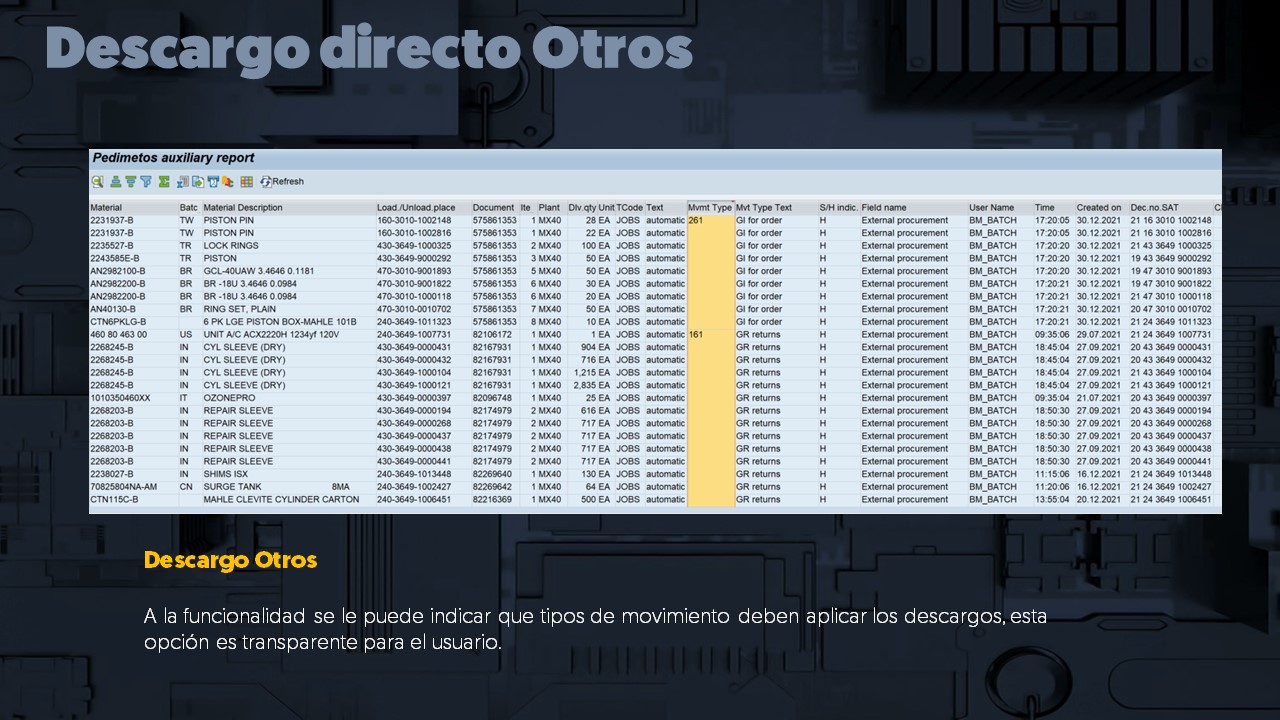Select the Material column header
Screen dimensions: 1280x720
106,208
